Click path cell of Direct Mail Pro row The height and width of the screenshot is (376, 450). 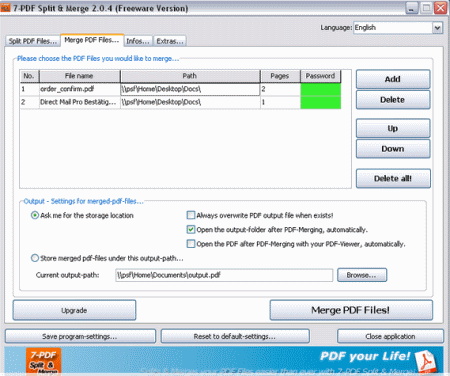coord(190,102)
